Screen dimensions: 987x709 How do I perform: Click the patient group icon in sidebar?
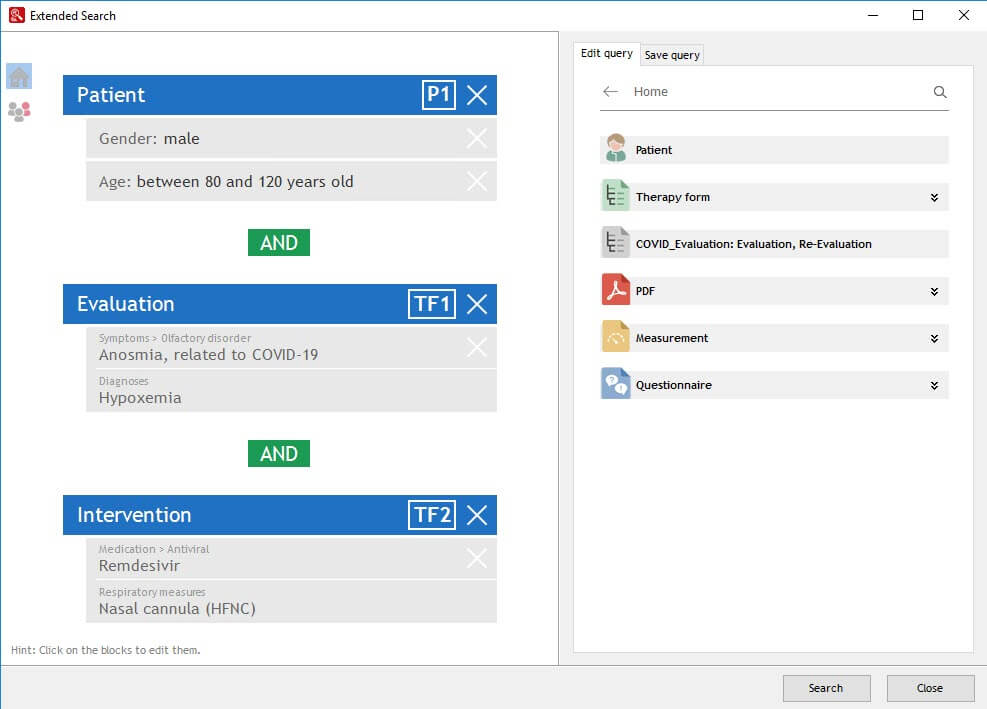click(19, 111)
